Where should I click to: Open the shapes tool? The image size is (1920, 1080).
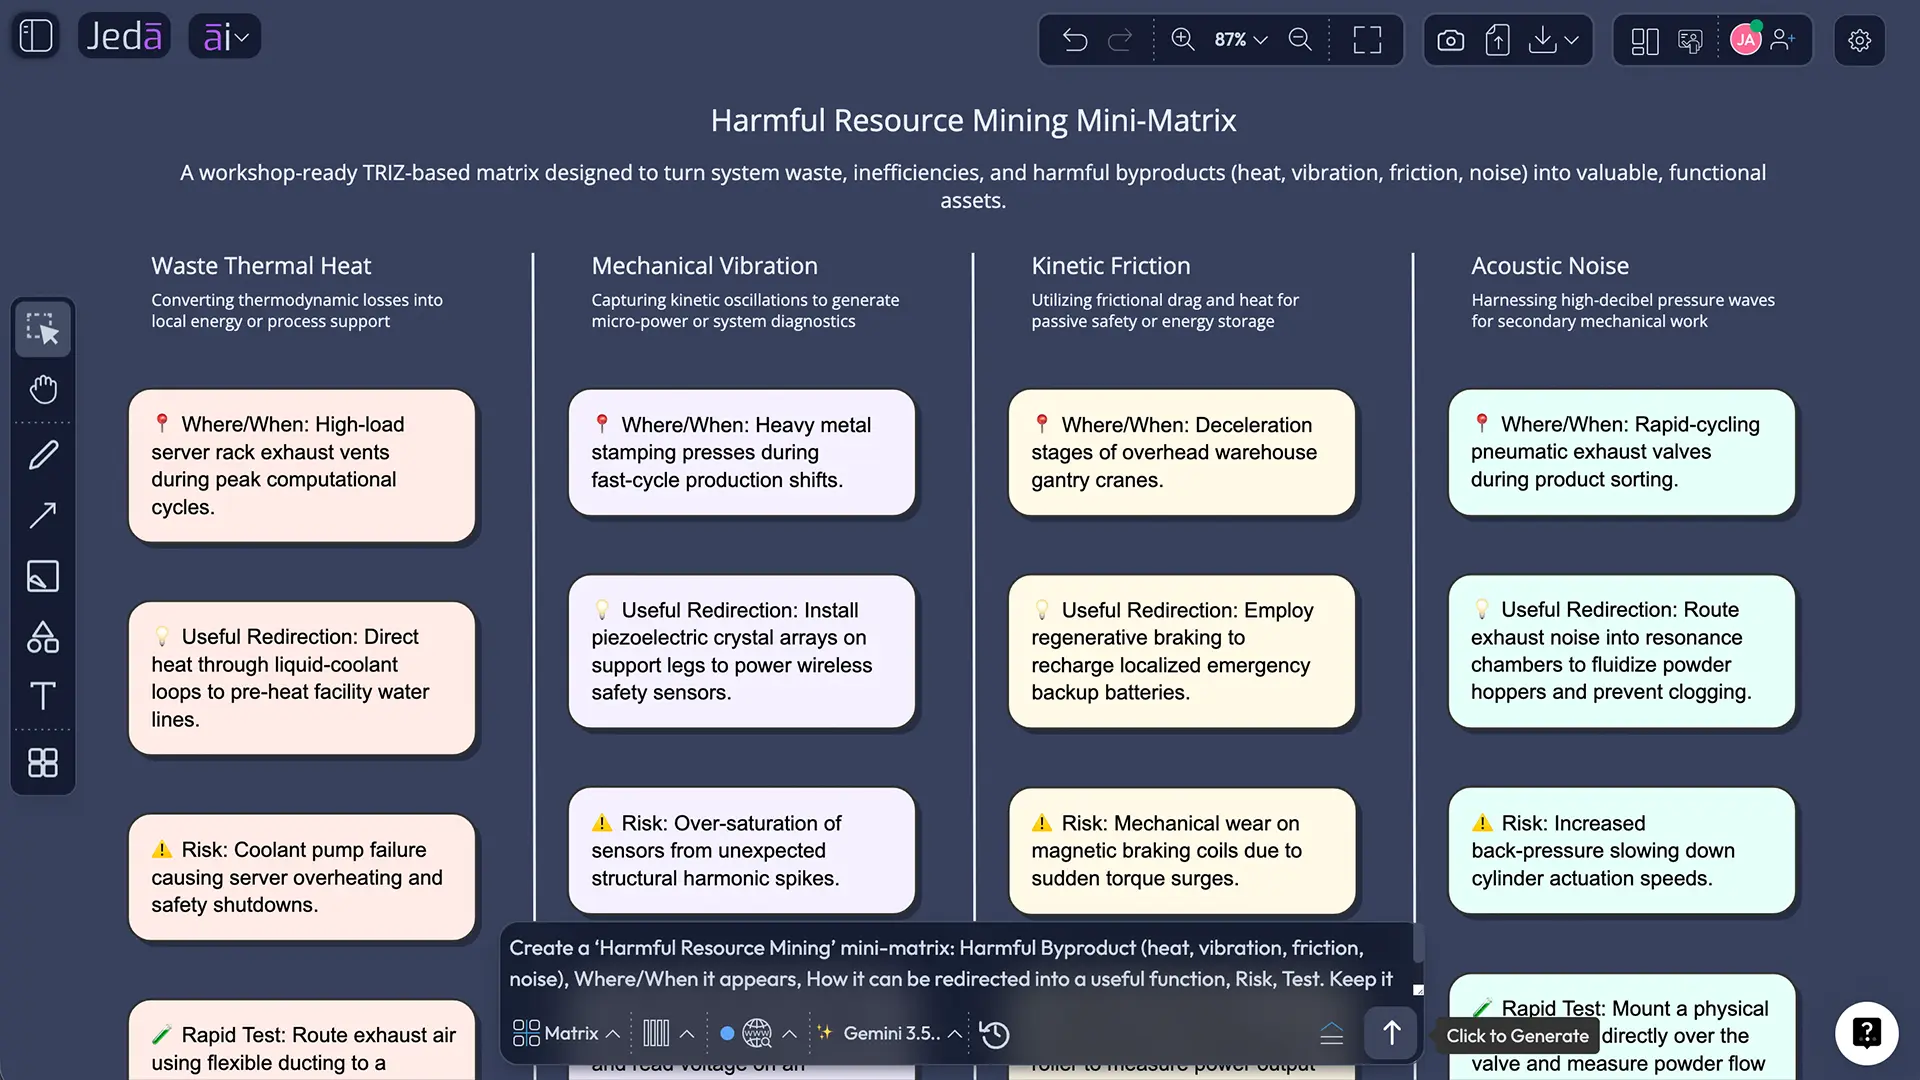[43, 636]
